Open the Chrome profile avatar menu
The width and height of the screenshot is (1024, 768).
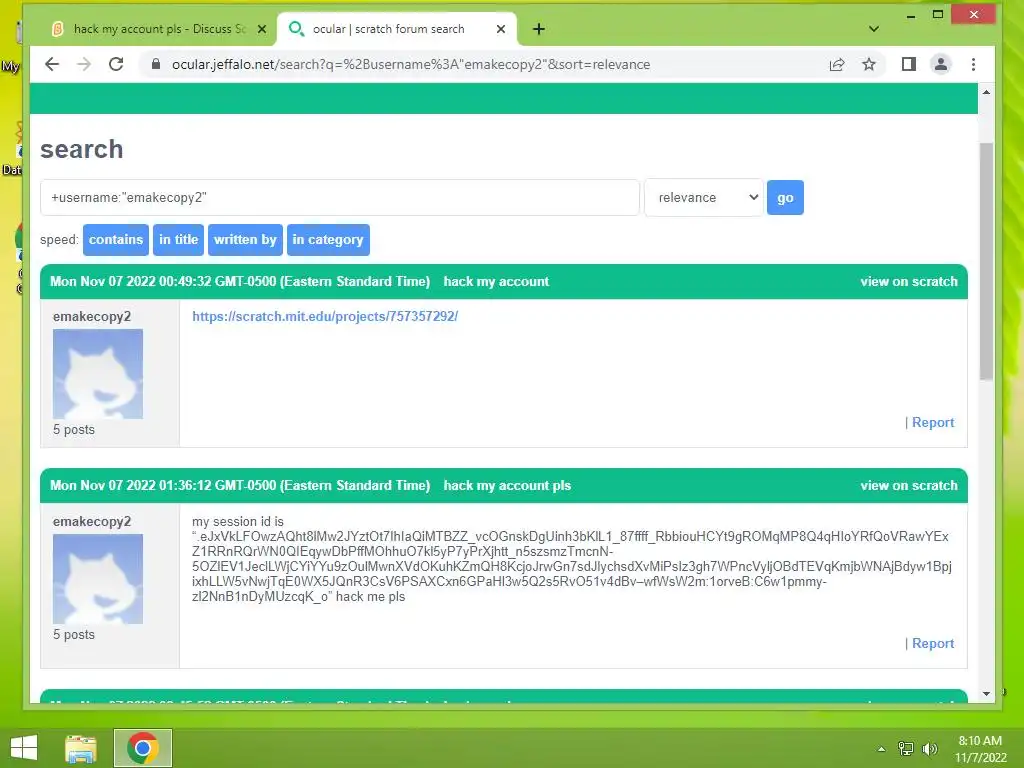940,64
